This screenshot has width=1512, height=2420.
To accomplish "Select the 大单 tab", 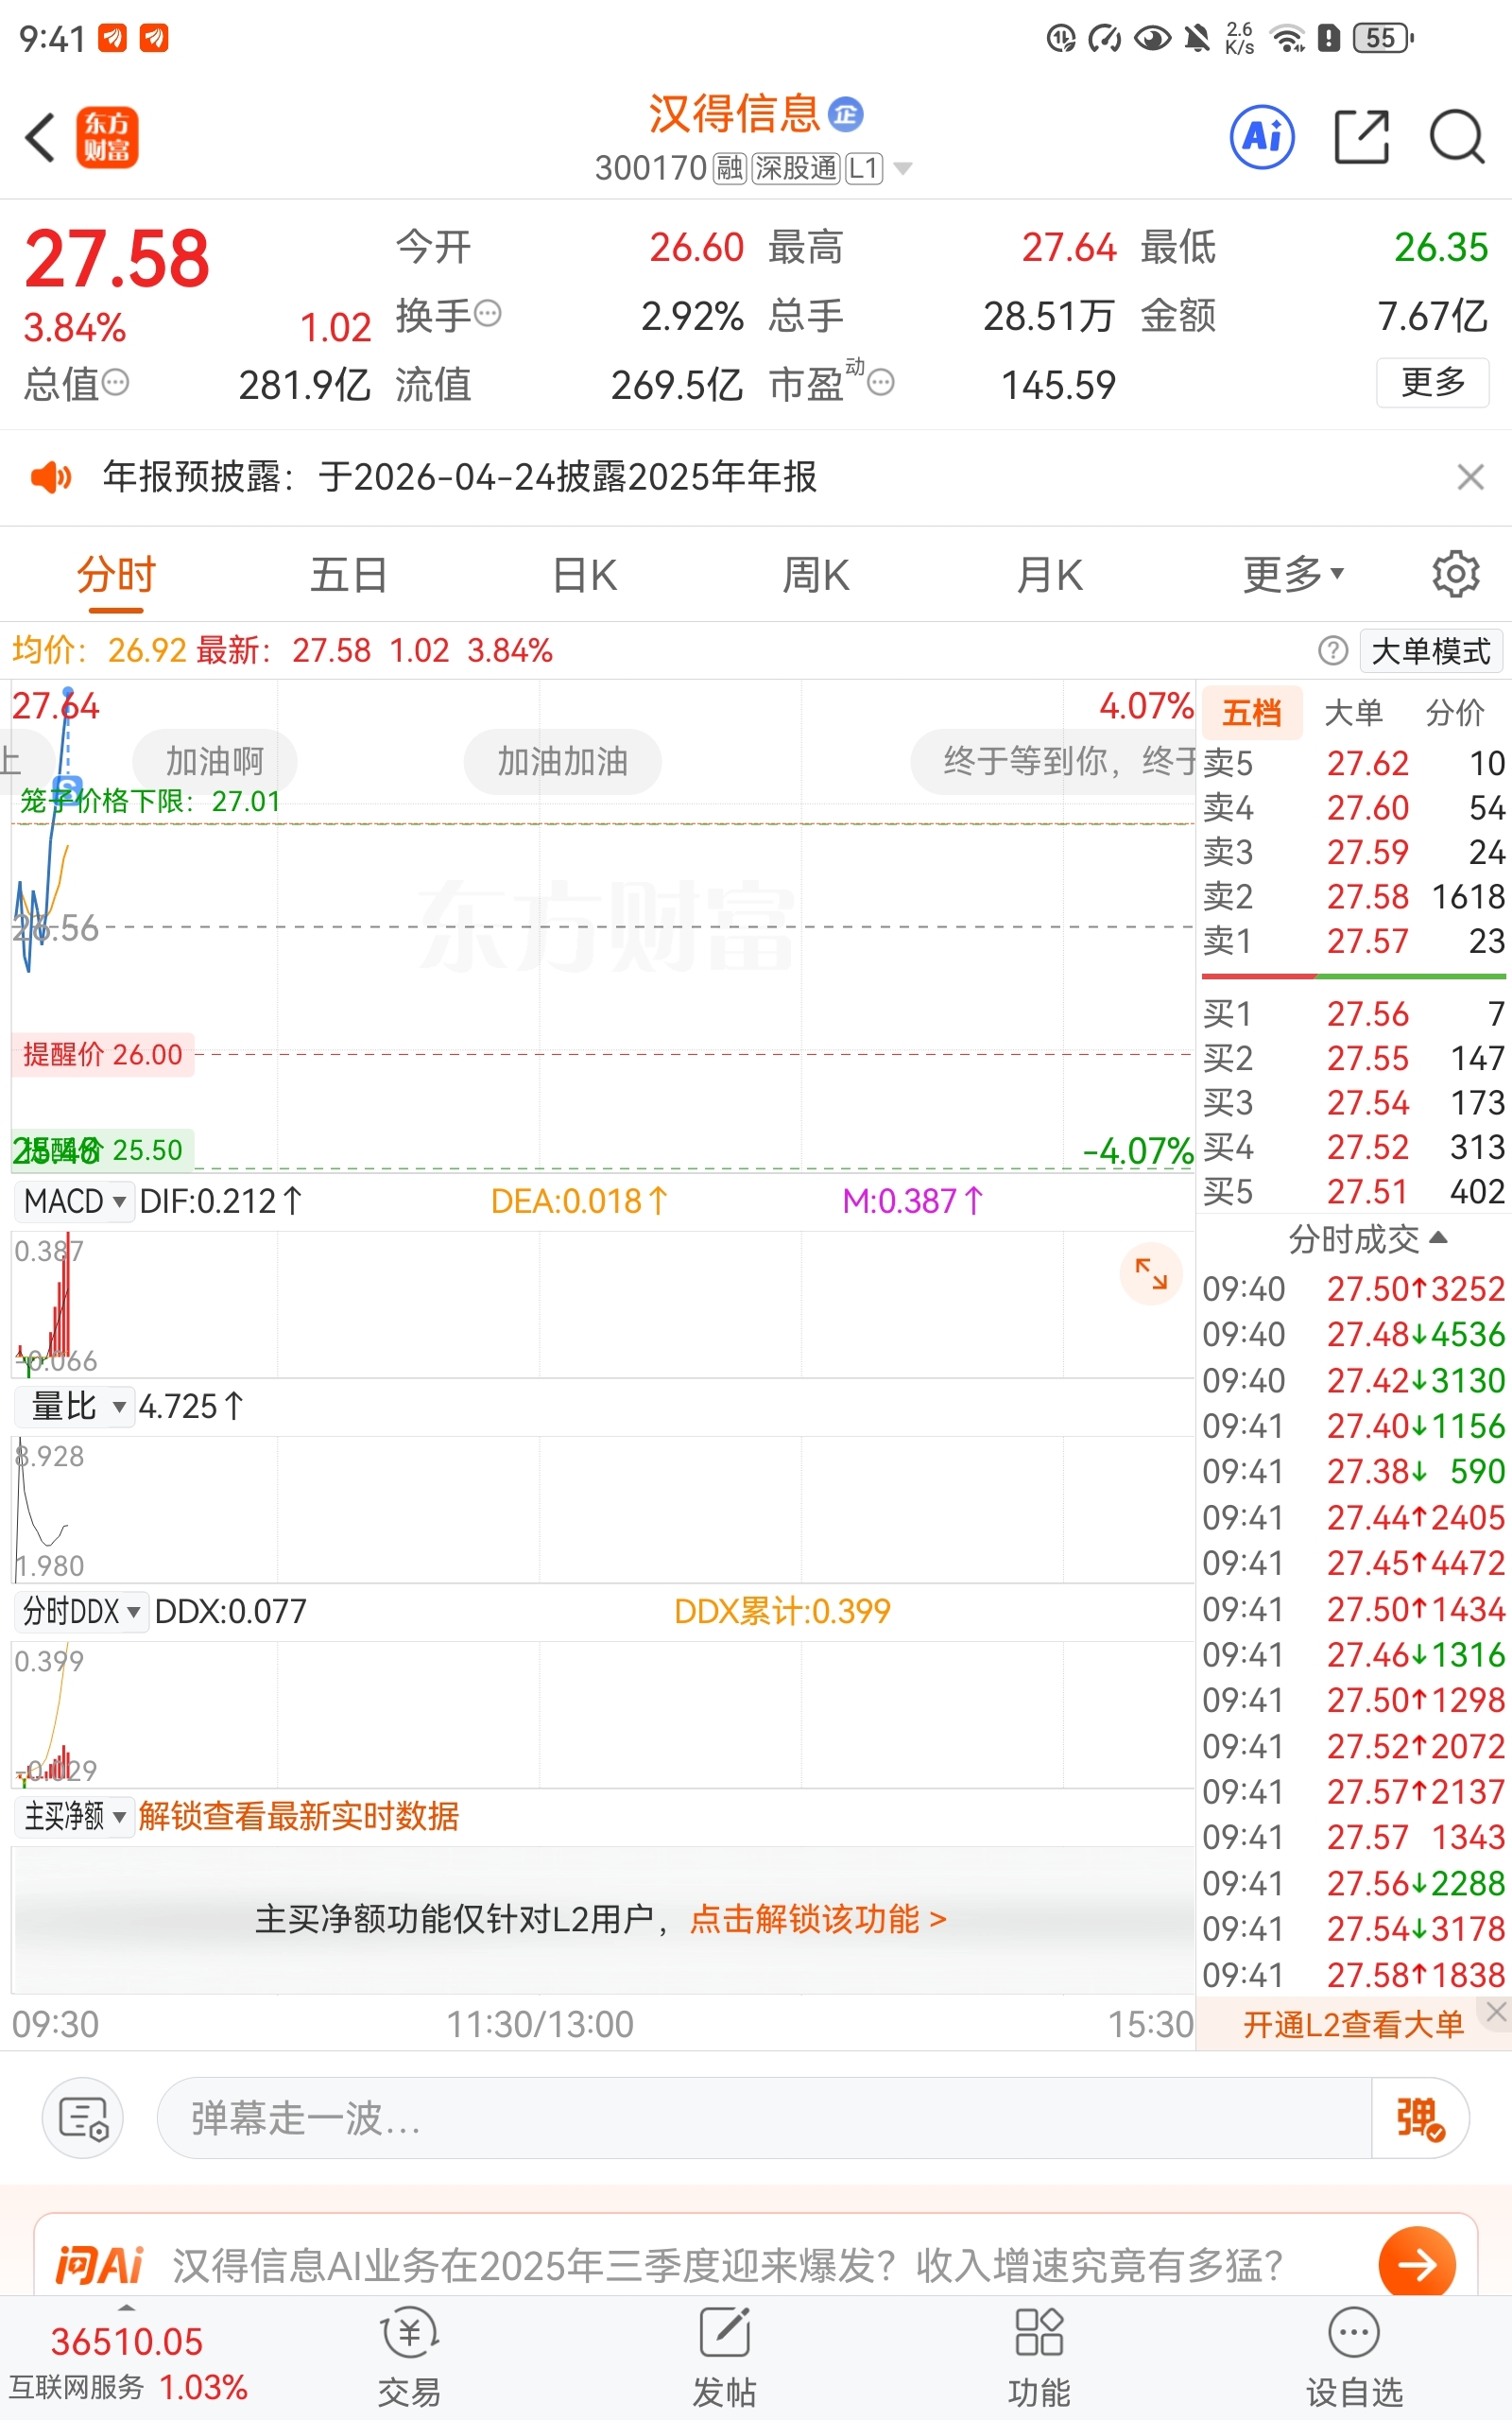I will pyautogui.click(x=1353, y=713).
